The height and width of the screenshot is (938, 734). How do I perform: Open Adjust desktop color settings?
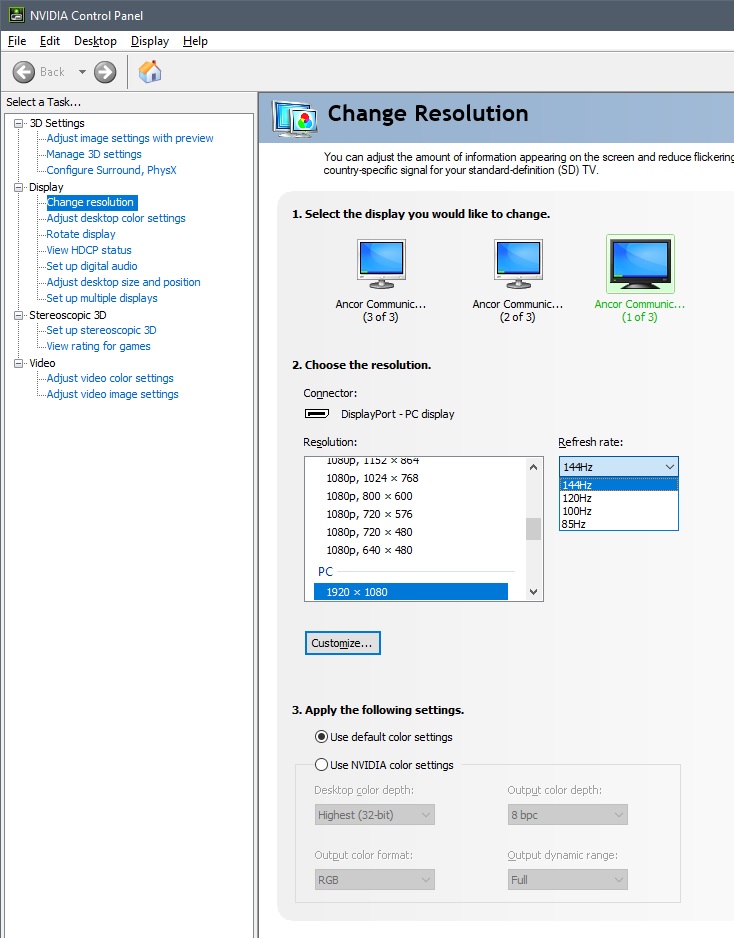click(x=116, y=218)
